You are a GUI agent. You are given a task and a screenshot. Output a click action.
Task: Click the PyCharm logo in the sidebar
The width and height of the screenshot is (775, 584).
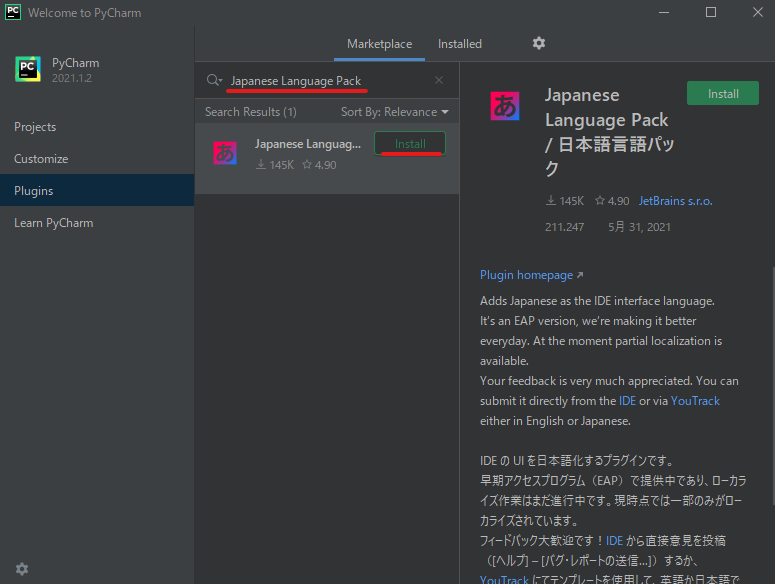tap(28, 69)
